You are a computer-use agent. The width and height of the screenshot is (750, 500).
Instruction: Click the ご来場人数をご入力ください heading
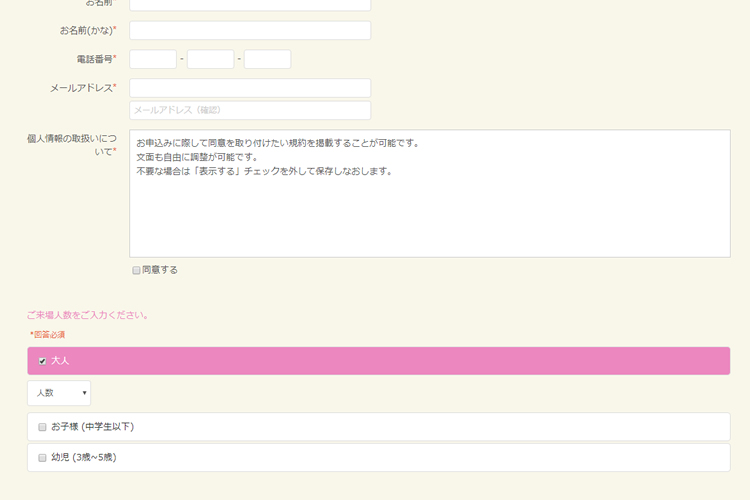pos(88,315)
